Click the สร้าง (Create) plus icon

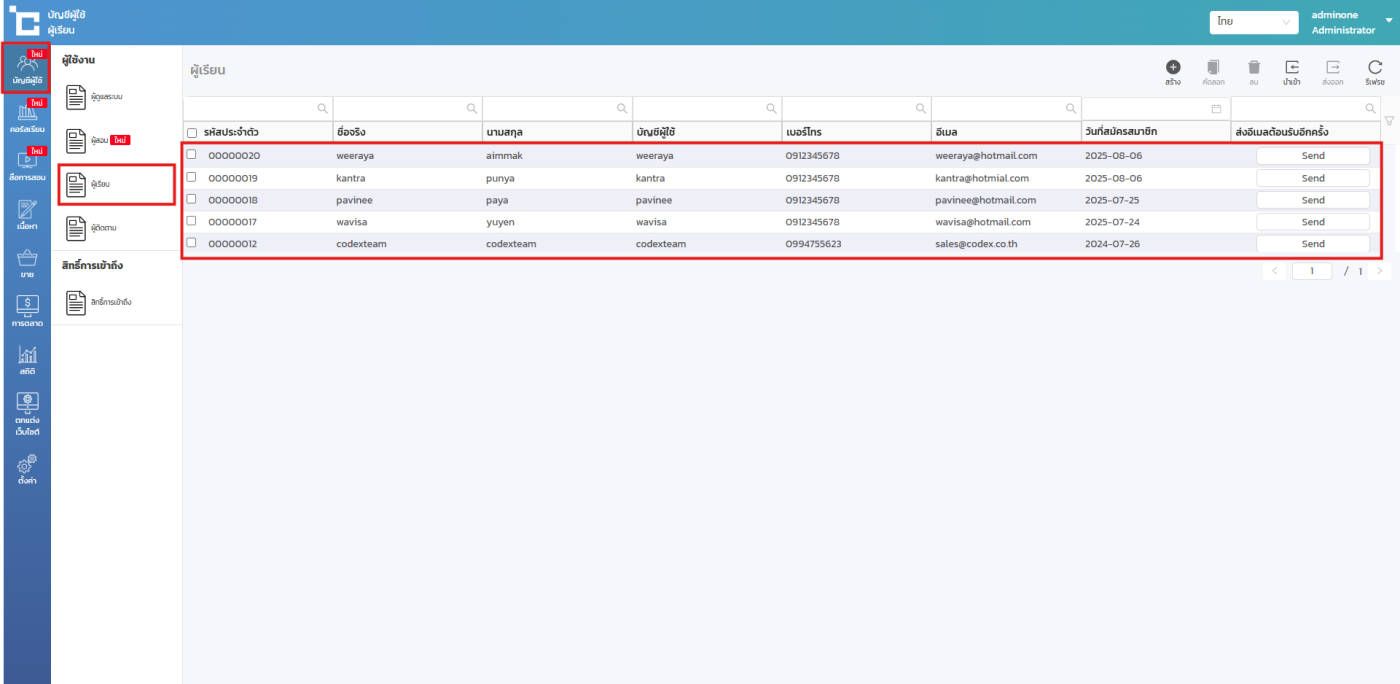click(x=1173, y=67)
